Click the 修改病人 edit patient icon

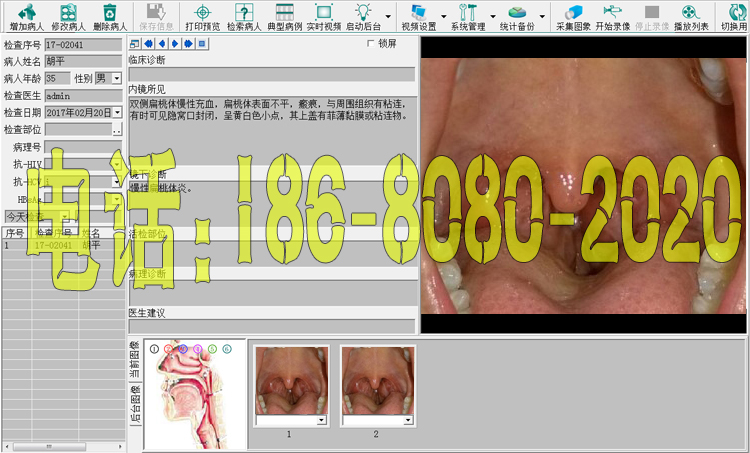68,17
